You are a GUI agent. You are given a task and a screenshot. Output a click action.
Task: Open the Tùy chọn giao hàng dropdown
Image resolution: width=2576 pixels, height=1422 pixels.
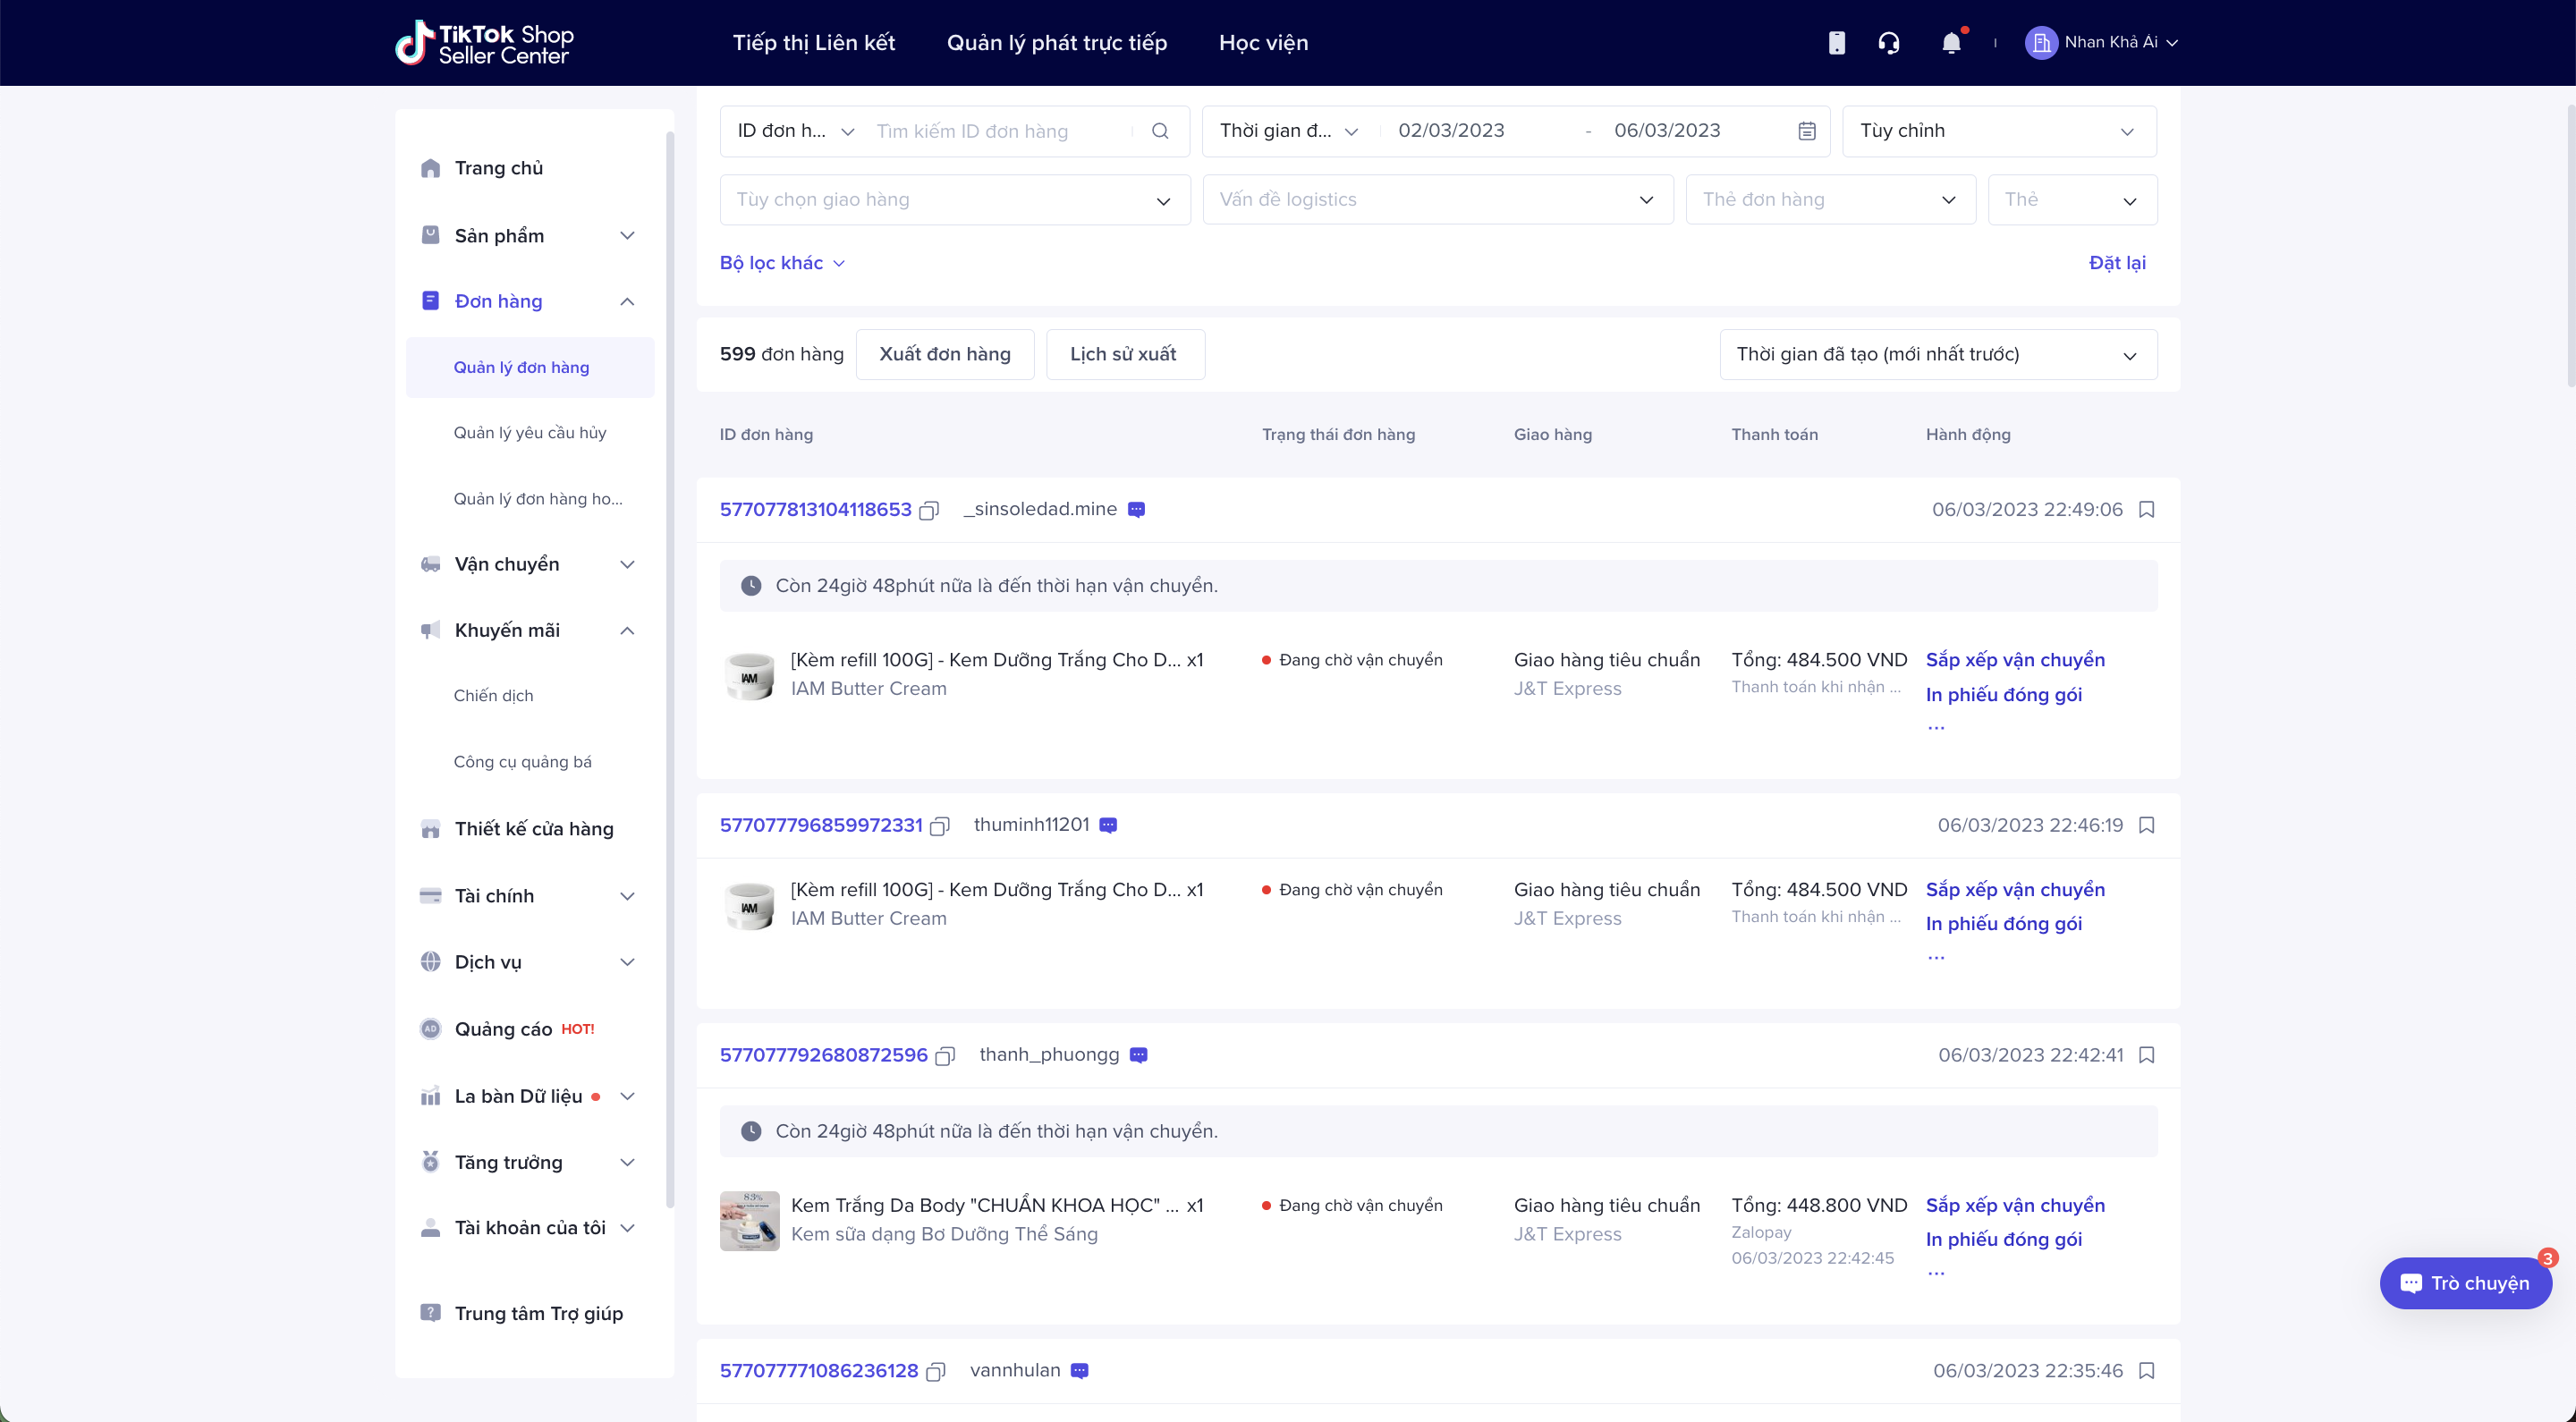point(954,200)
